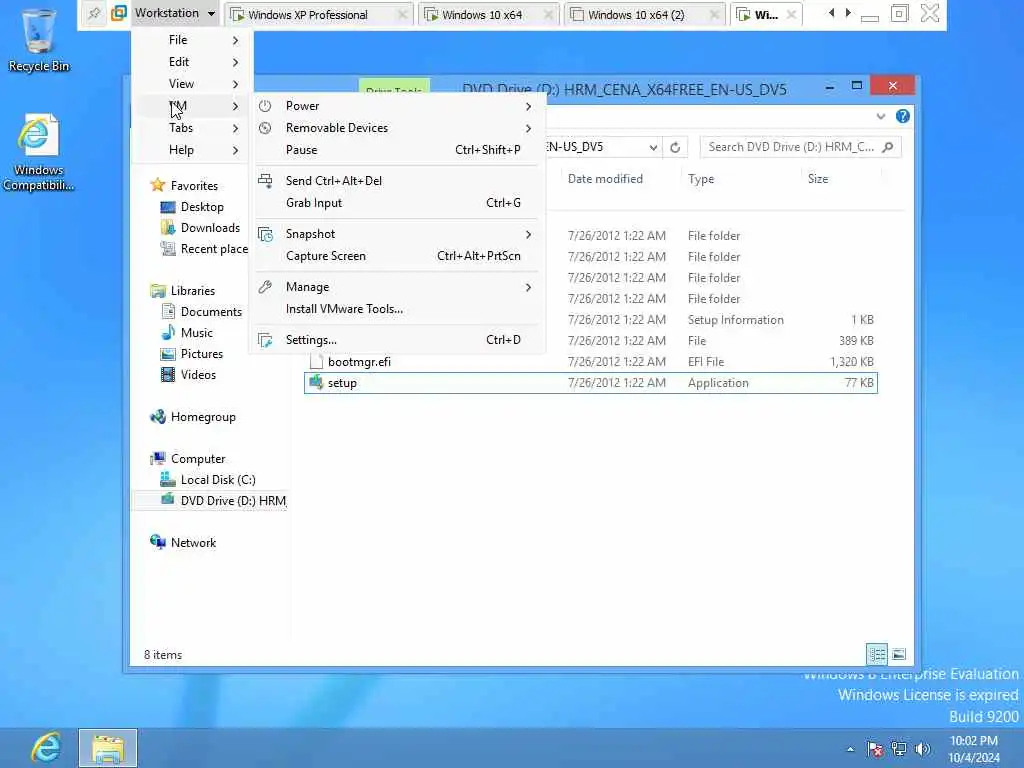Open the address bar history dropdown
Viewport: 1024px width, 768px height.
pos(652,148)
